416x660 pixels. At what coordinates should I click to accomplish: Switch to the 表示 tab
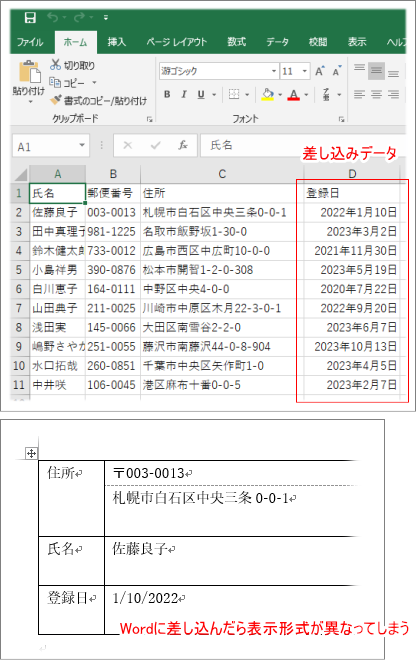(357, 42)
